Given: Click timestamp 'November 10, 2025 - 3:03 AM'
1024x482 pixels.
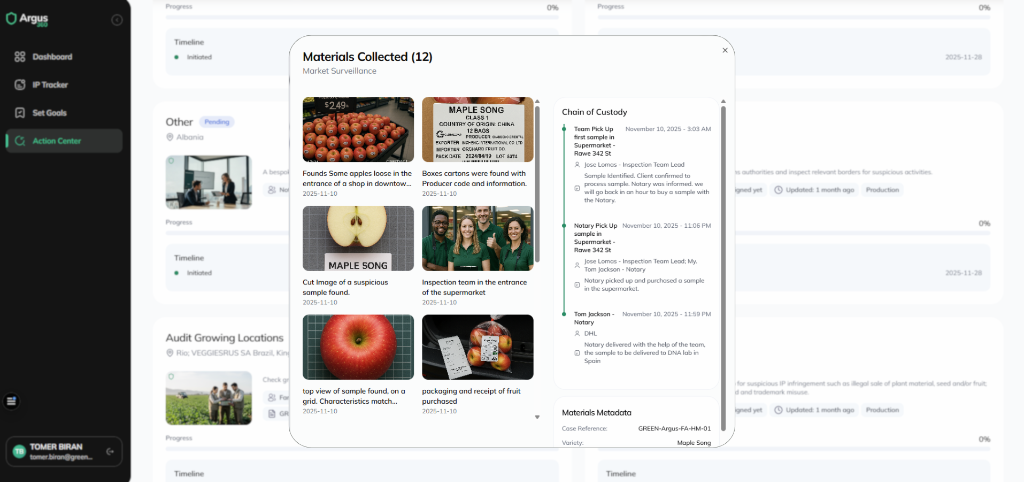Looking at the screenshot, I should point(668,129).
